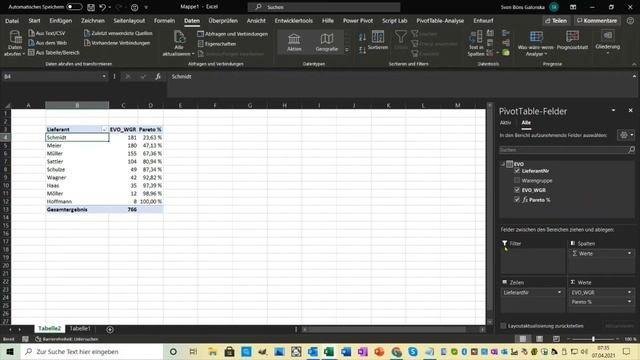Click the Alle aktualisieren icon
Image resolution: width=640 pixels, height=360 pixels.
pyautogui.click(x=179, y=38)
